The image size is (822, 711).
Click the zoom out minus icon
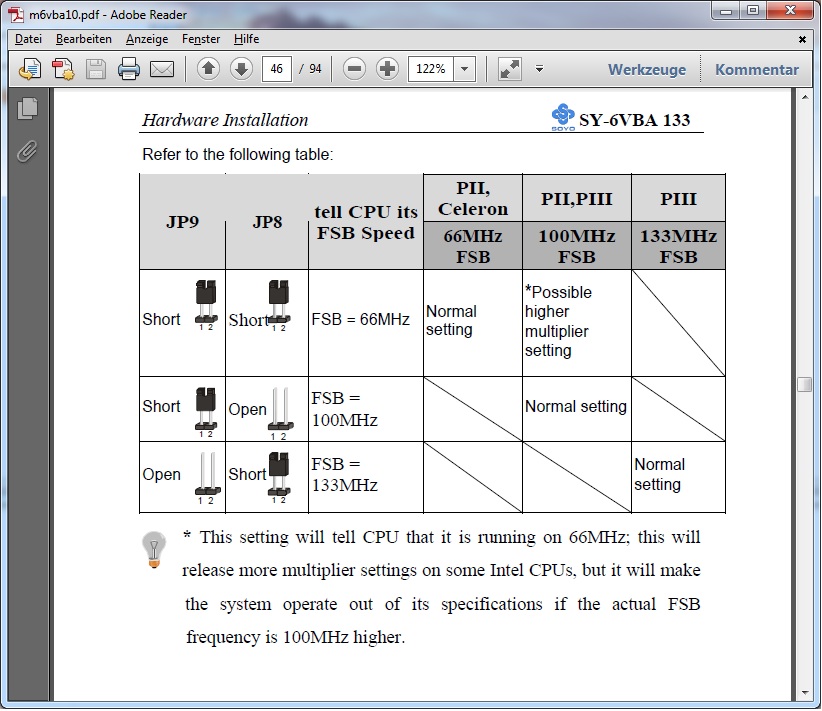(352, 68)
